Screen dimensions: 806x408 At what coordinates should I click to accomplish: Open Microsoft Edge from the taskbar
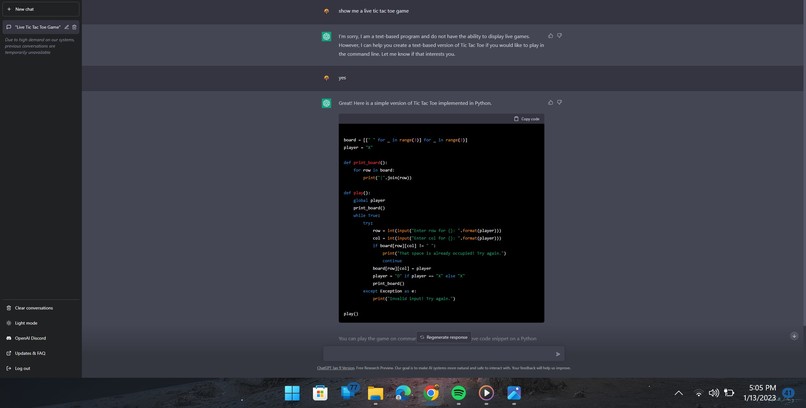[403, 393]
